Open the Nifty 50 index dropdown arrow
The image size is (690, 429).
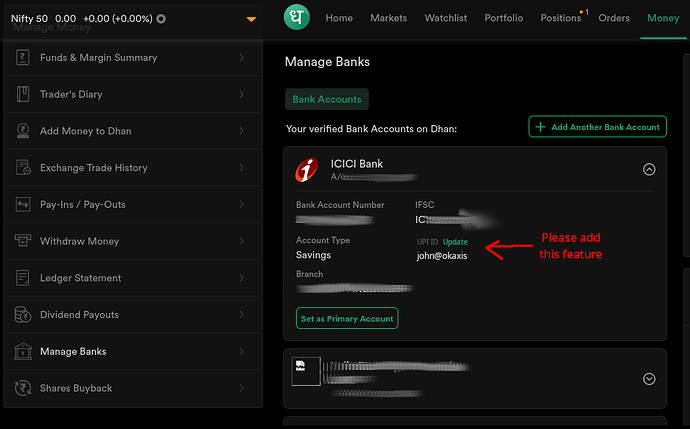[x=251, y=19]
